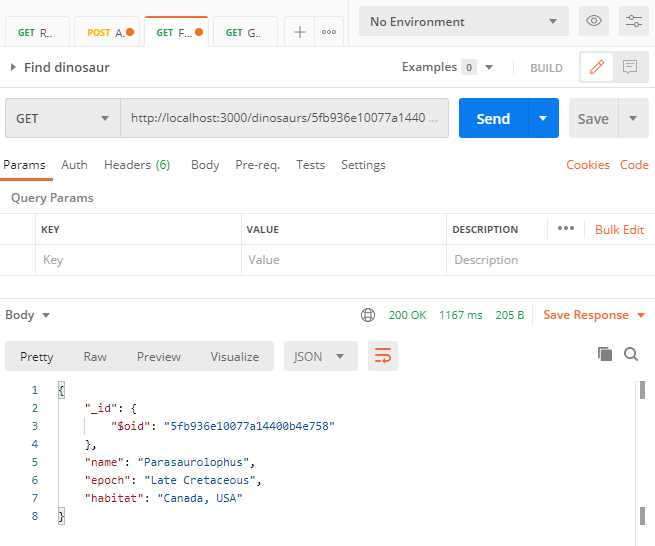Select Preview response view
Screen dimensions: 655x546
click(159, 356)
